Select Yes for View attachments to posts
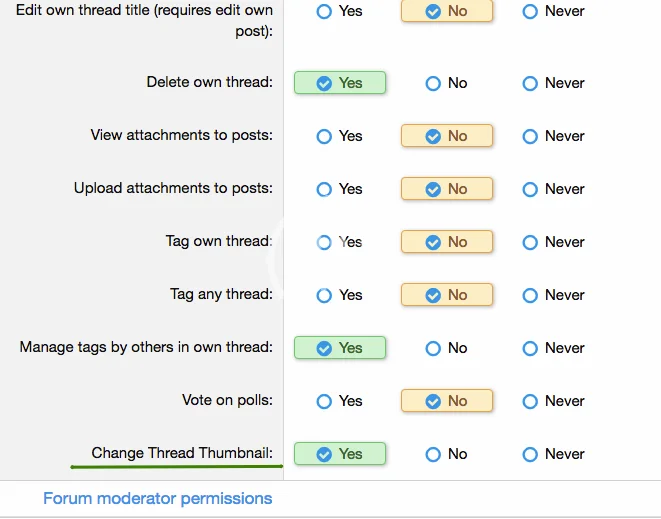661x519 pixels. point(324,136)
